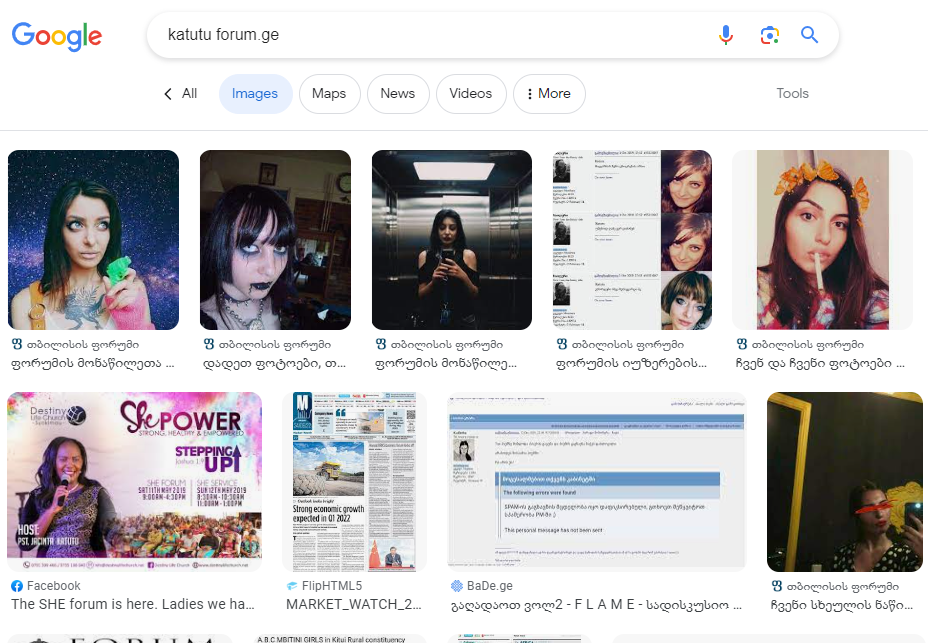928x643 pixels.
Task: Click the Google logo
Action: click(x=57, y=37)
